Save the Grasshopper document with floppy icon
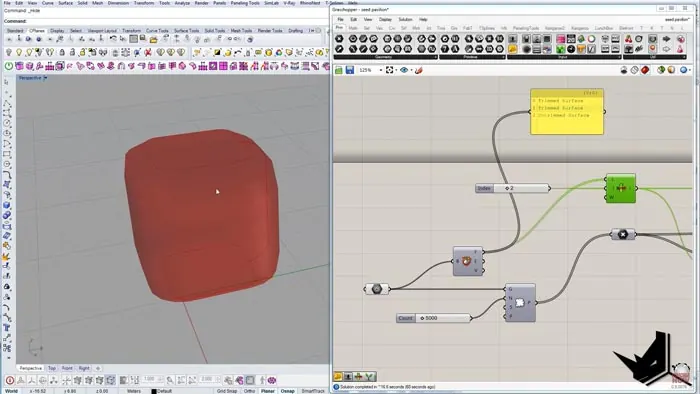 [350, 70]
